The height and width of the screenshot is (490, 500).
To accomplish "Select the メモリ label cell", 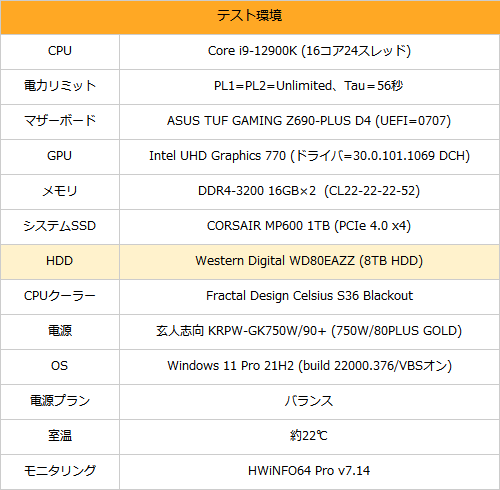I will [x=60, y=192].
